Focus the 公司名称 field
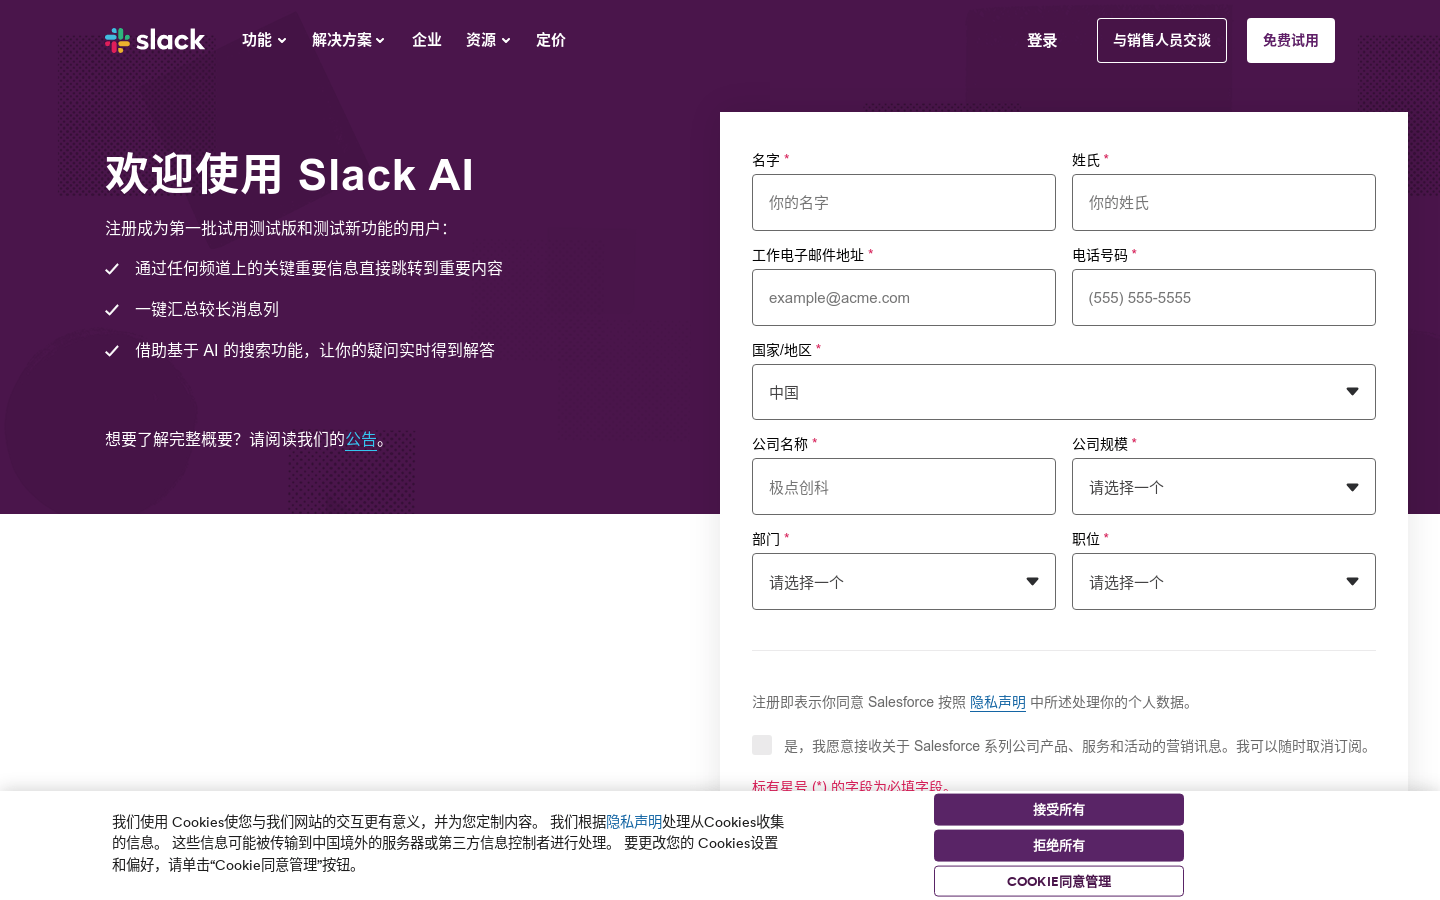 point(904,487)
